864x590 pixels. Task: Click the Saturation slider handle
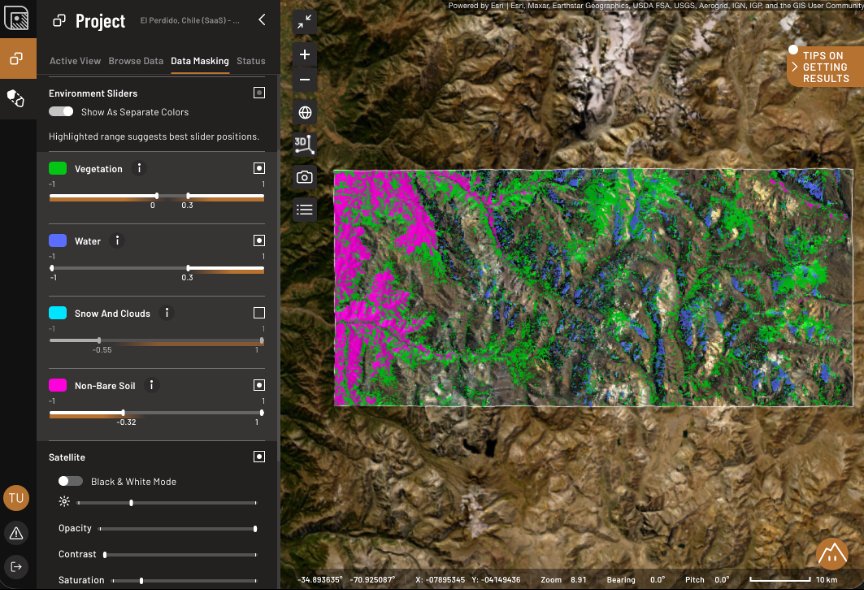pos(142,580)
